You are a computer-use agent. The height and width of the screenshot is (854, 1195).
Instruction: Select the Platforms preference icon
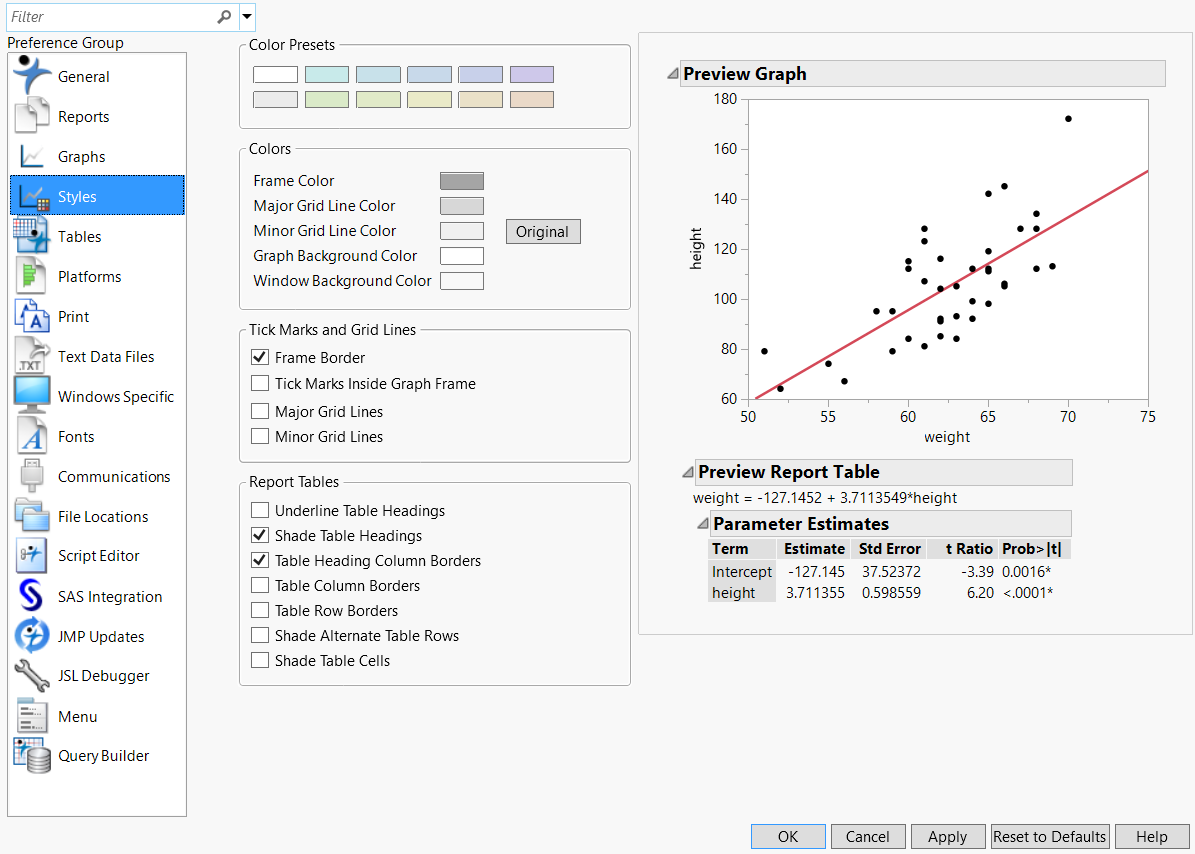point(30,276)
